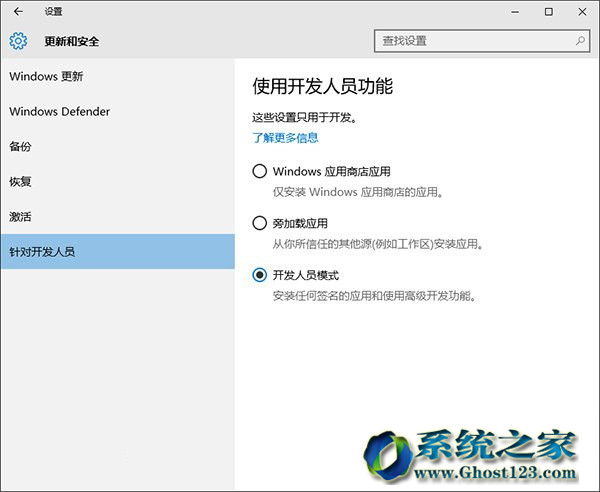Image resolution: width=600 pixels, height=492 pixels.
Task: Click description 仅安装 Windows 应用商店的应用。
Action: click(358, 192)
